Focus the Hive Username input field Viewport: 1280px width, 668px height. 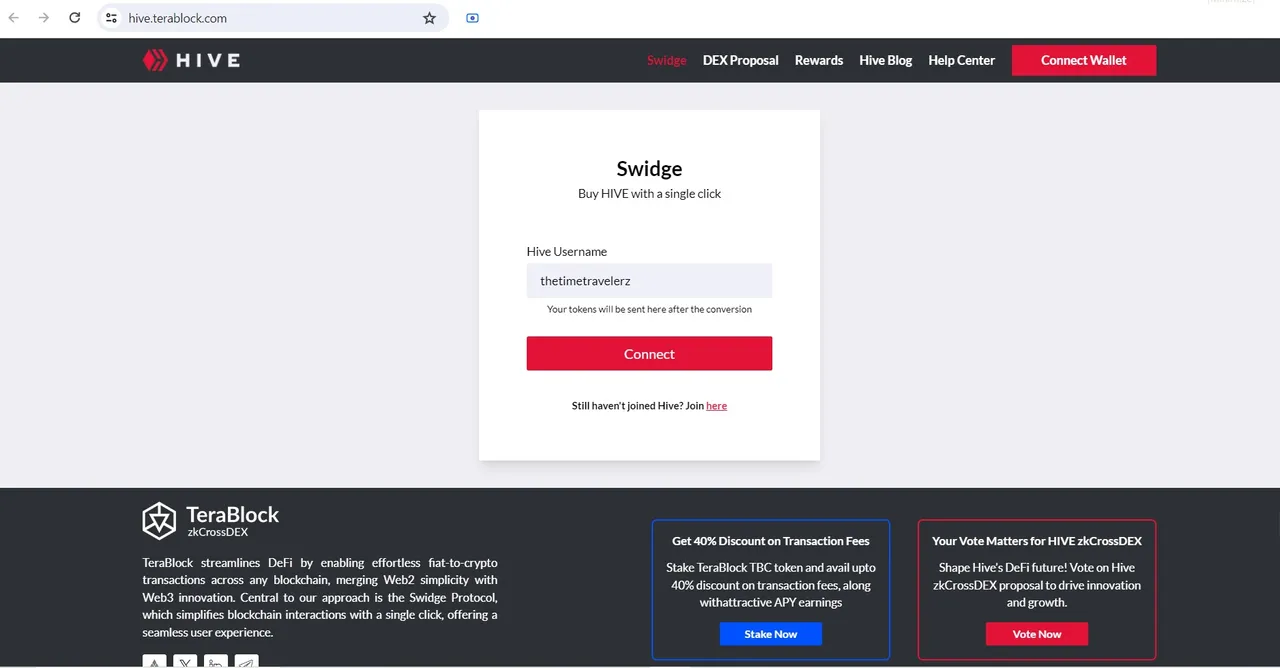pyautogui.click(x=649, y=281)
